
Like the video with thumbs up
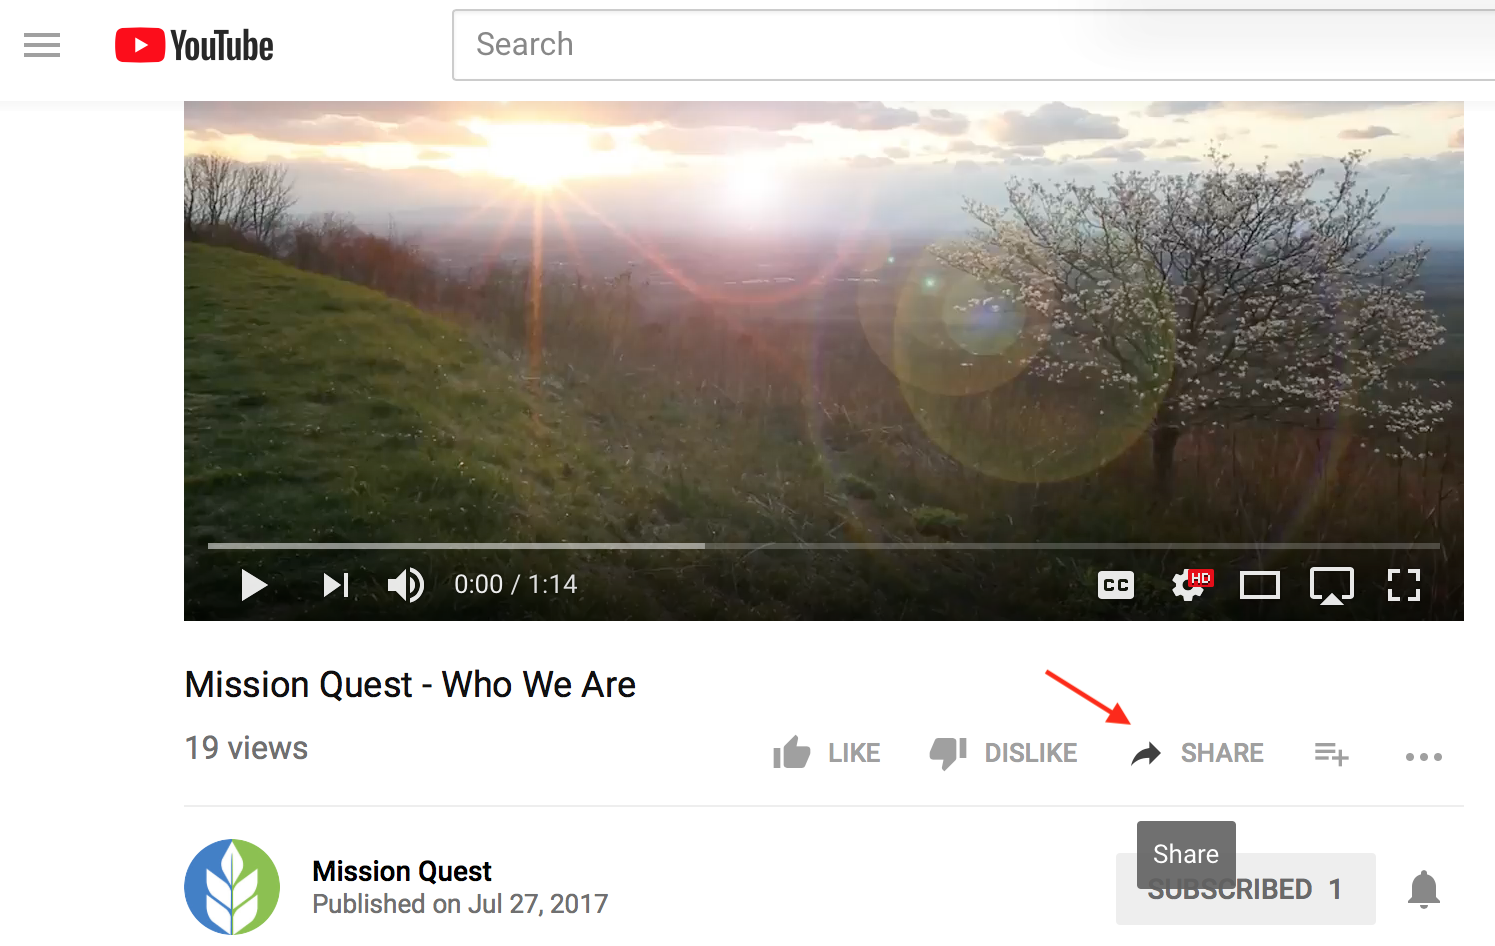(826, 753)
